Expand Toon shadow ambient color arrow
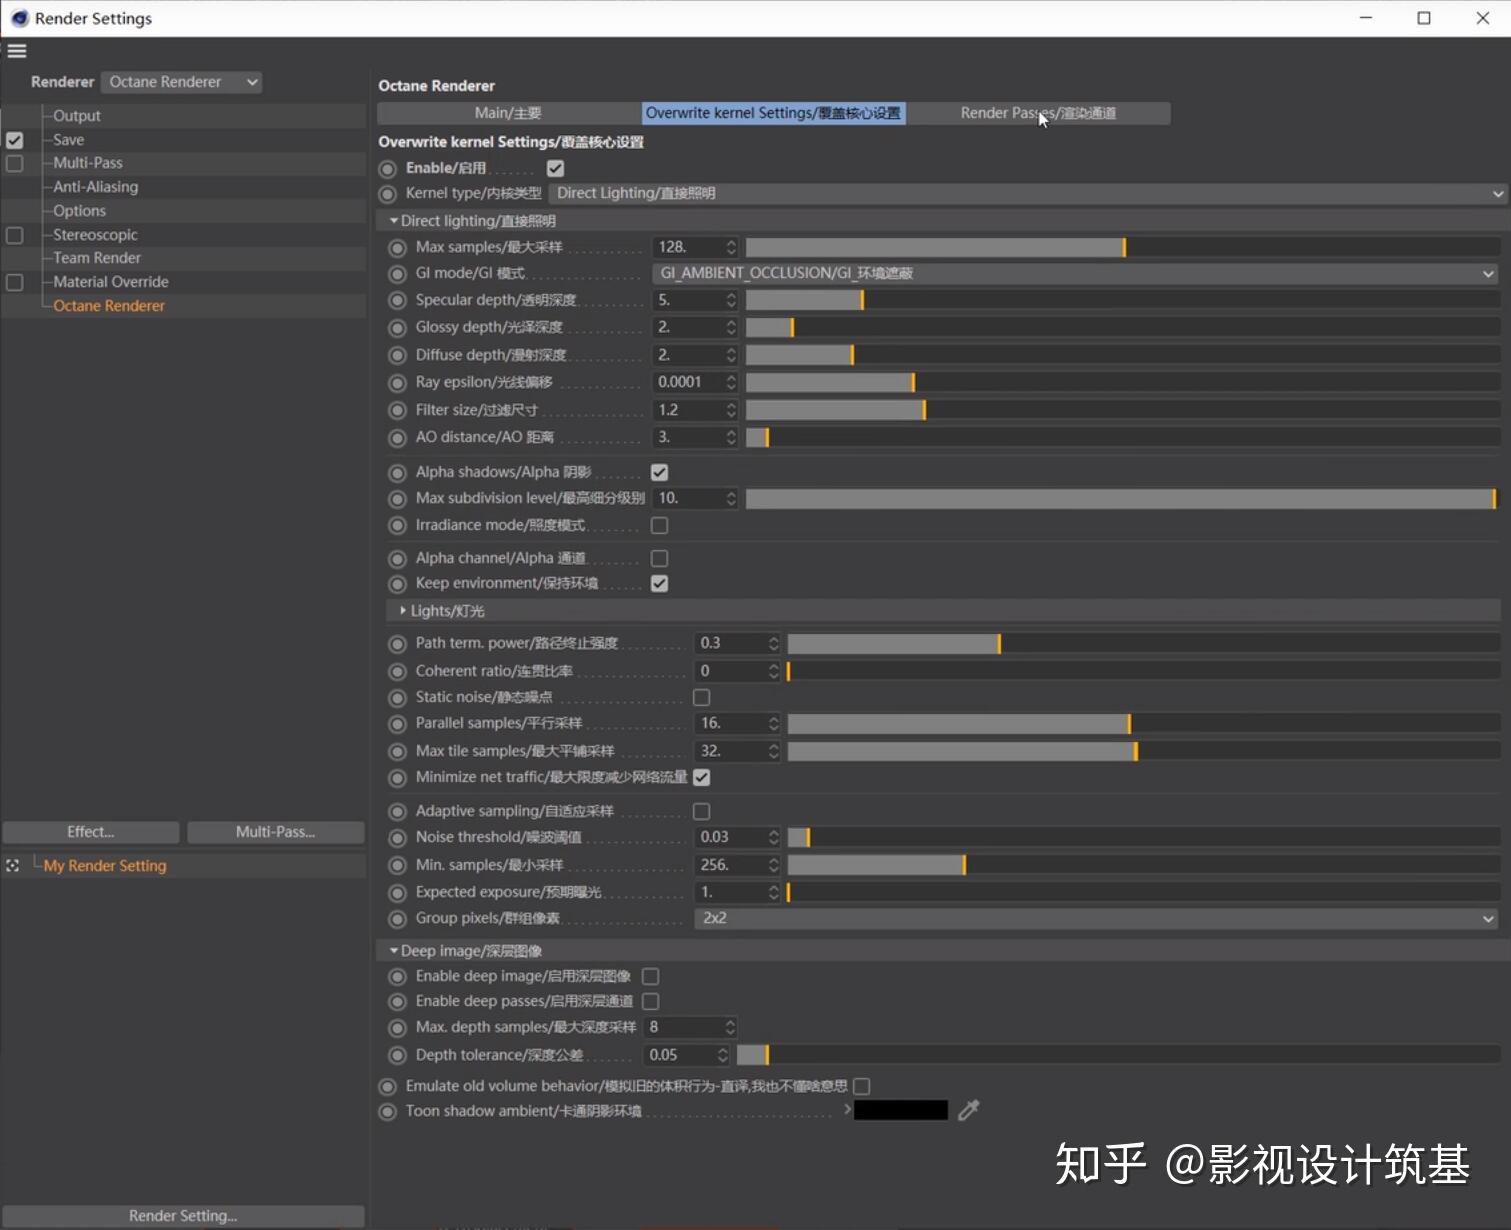The width and height of the screenshot is (1511, 1230). click(847, 1109)
